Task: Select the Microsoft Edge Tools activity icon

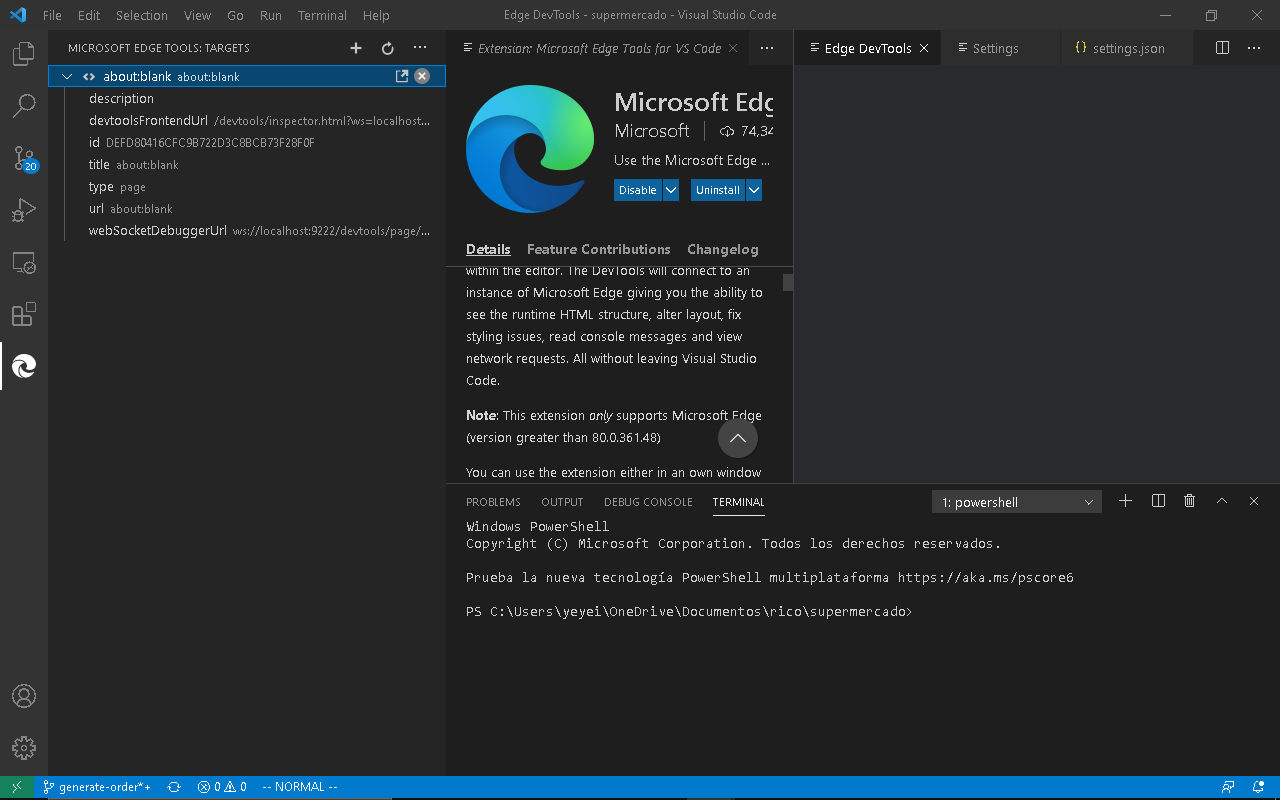Action: [24, 367]
